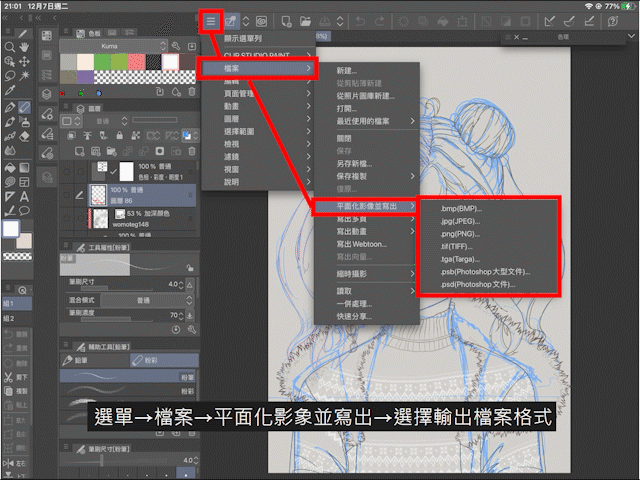Open the hamburger main menu
Screen dimensions: 640x480
211,21
